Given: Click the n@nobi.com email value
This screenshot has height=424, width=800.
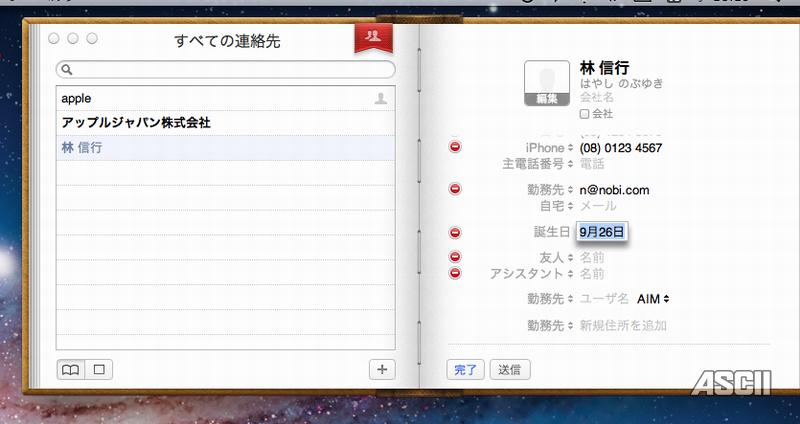Looking at the screenshot, I should coord(614,190).
